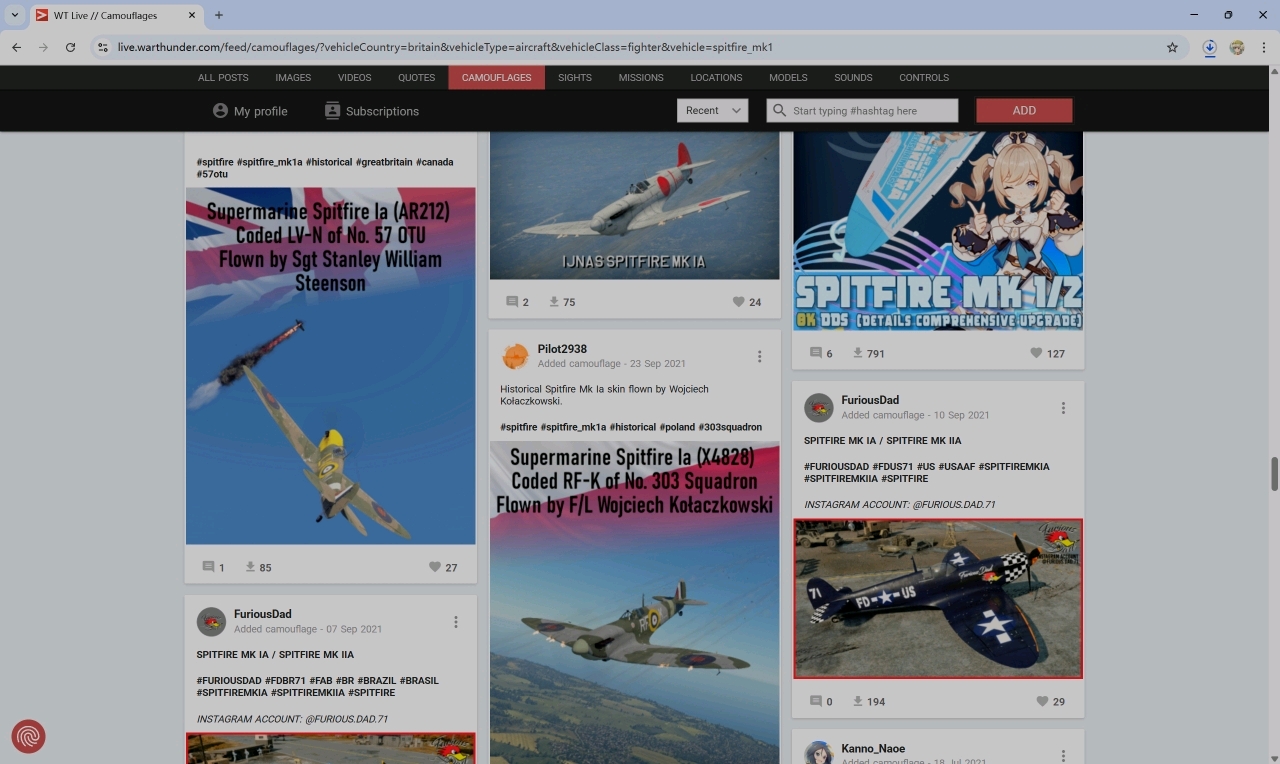View site information icon in address bar
The height and width of the screenshot is (764, 1280).
click(102, 47)
